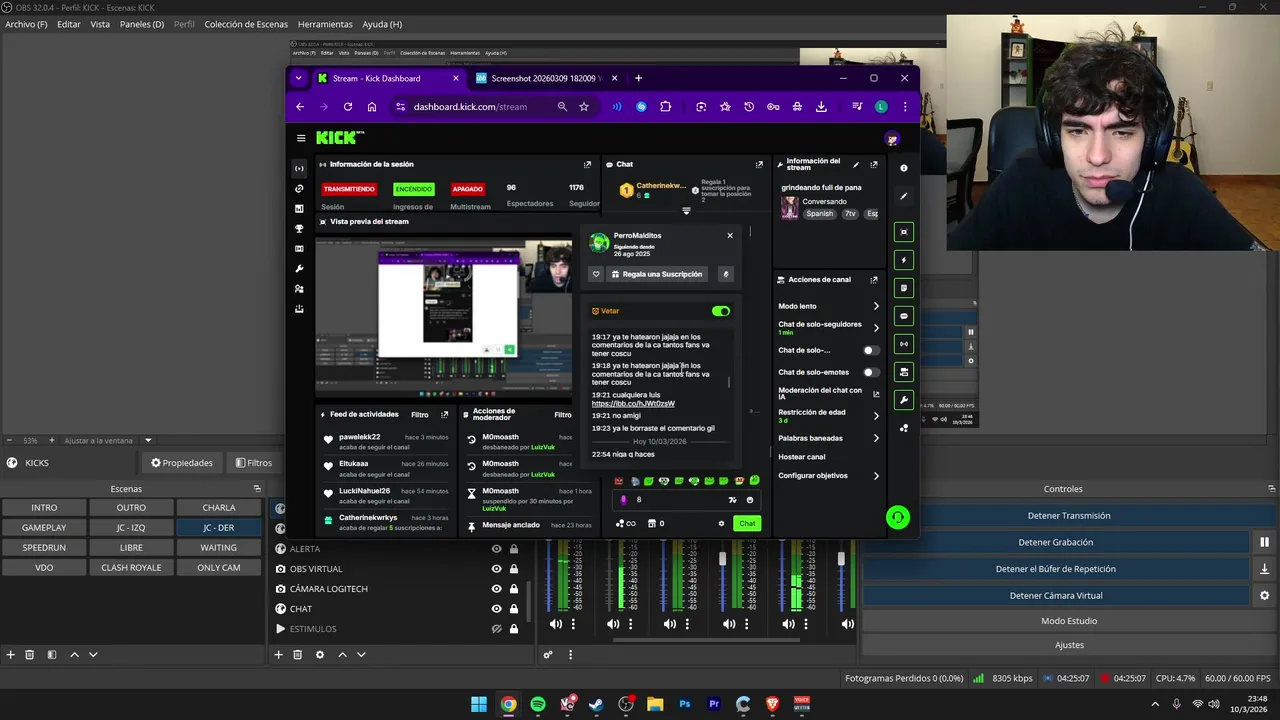This screenshot has width=1280, height=720.
Task: Close the PerroMalditos user card
Action: [x=730, y=236]
